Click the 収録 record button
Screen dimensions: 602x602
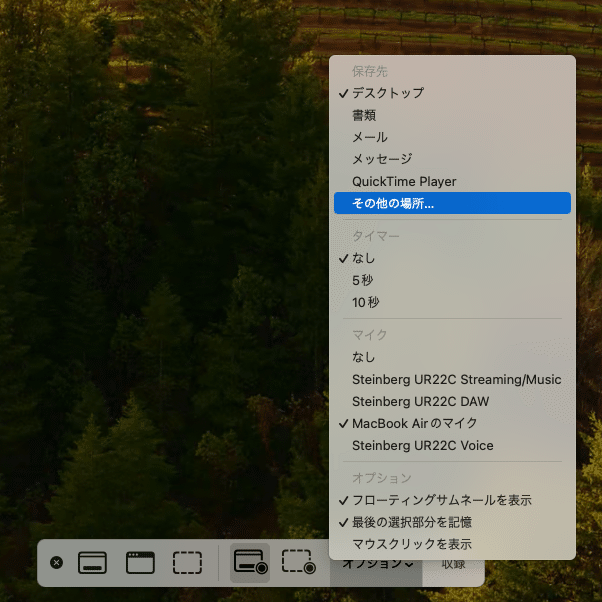[x=453, y=564]
